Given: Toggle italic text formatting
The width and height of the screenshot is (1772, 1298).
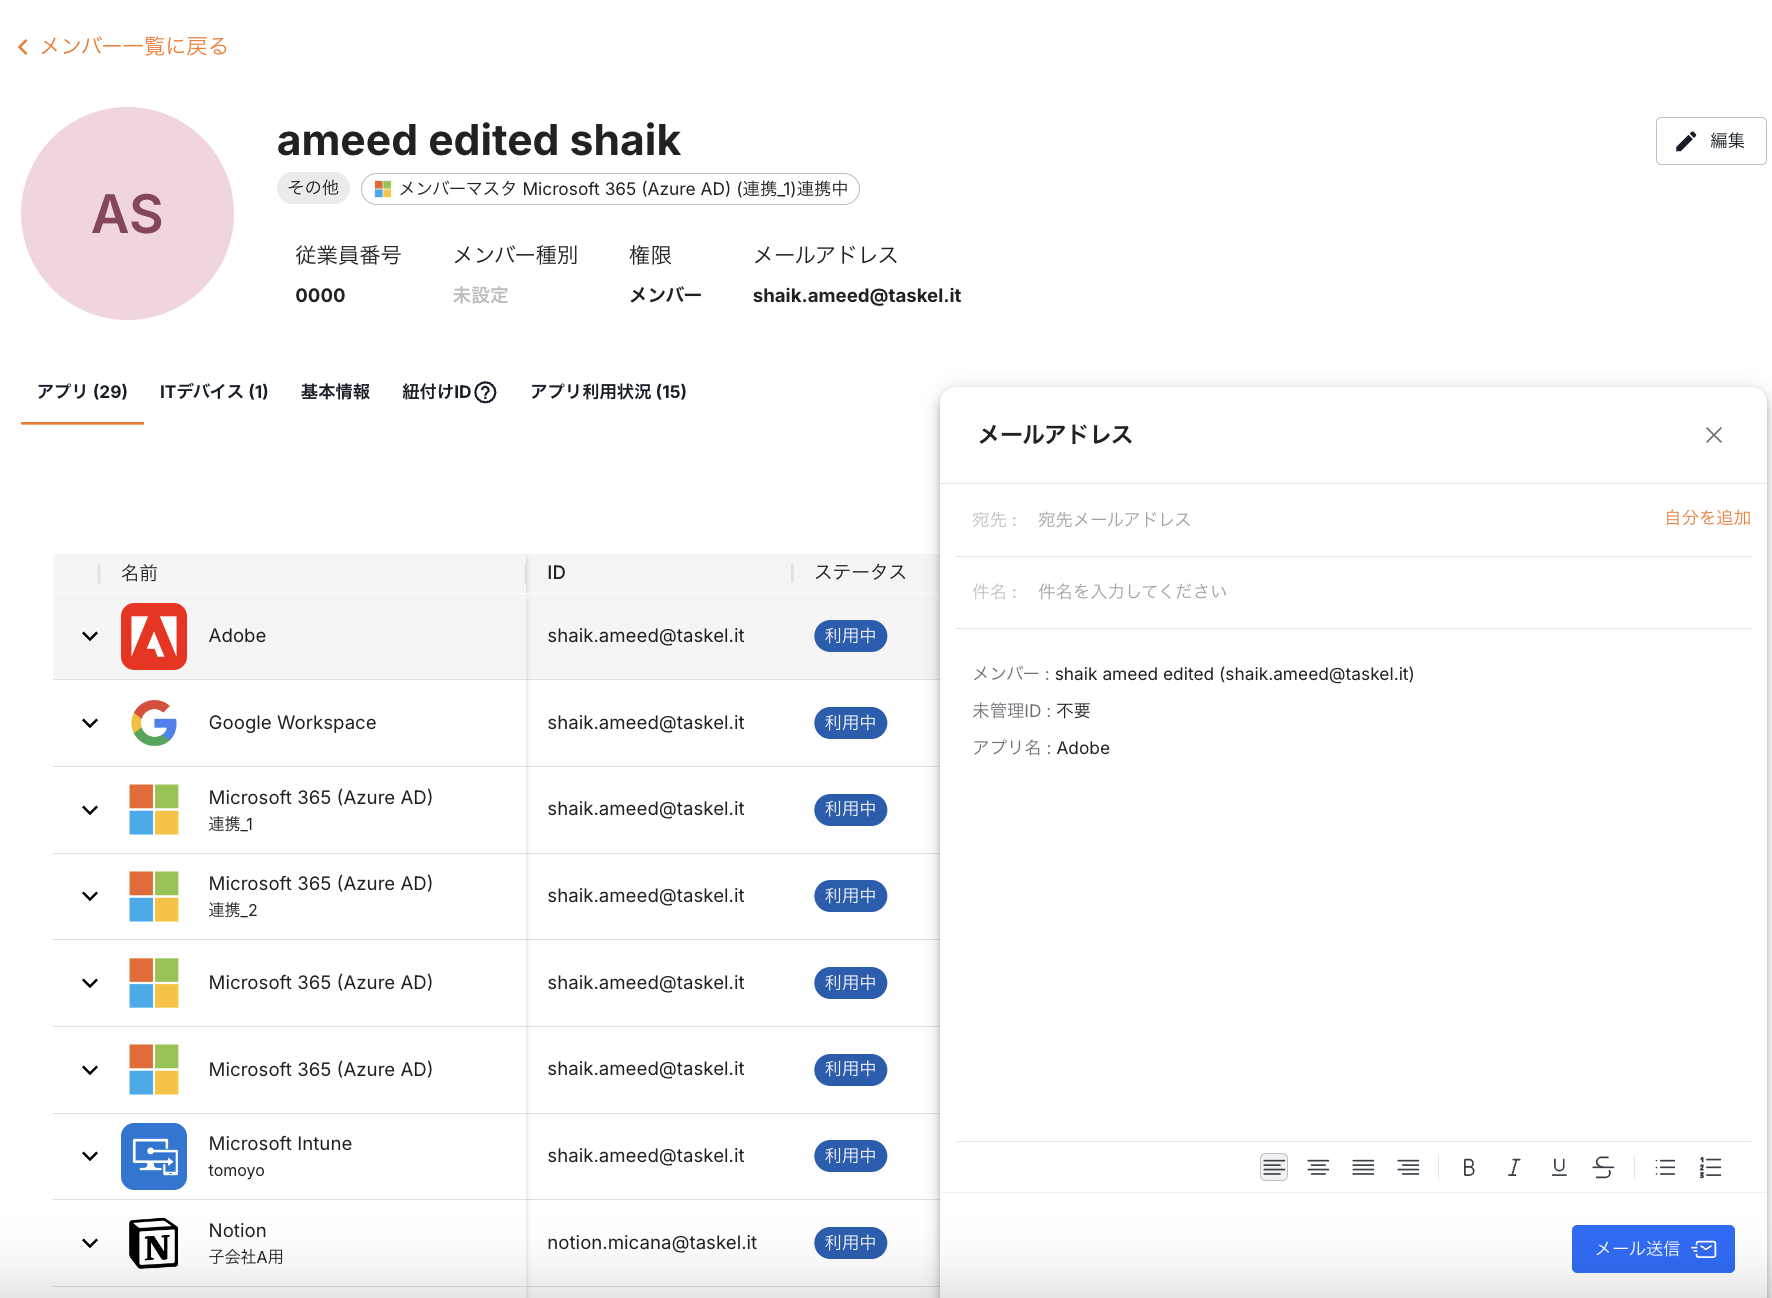Looking at the screenshot, I should click(1514, 1167).
